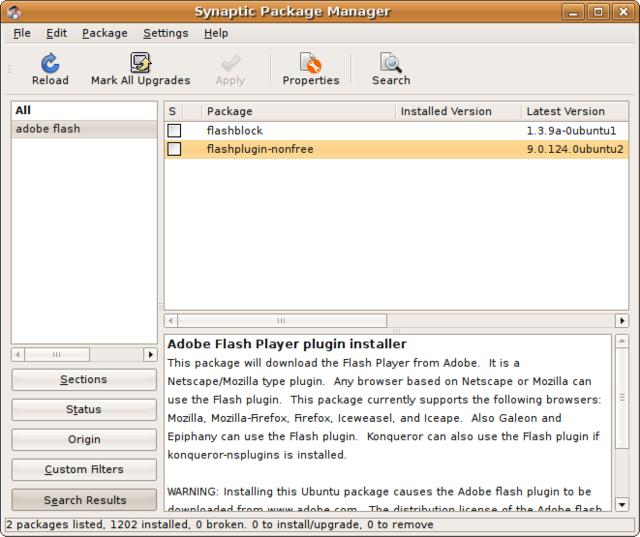
Task: Click left arrow of filter list scrollbar
Action: click(18, 355)
